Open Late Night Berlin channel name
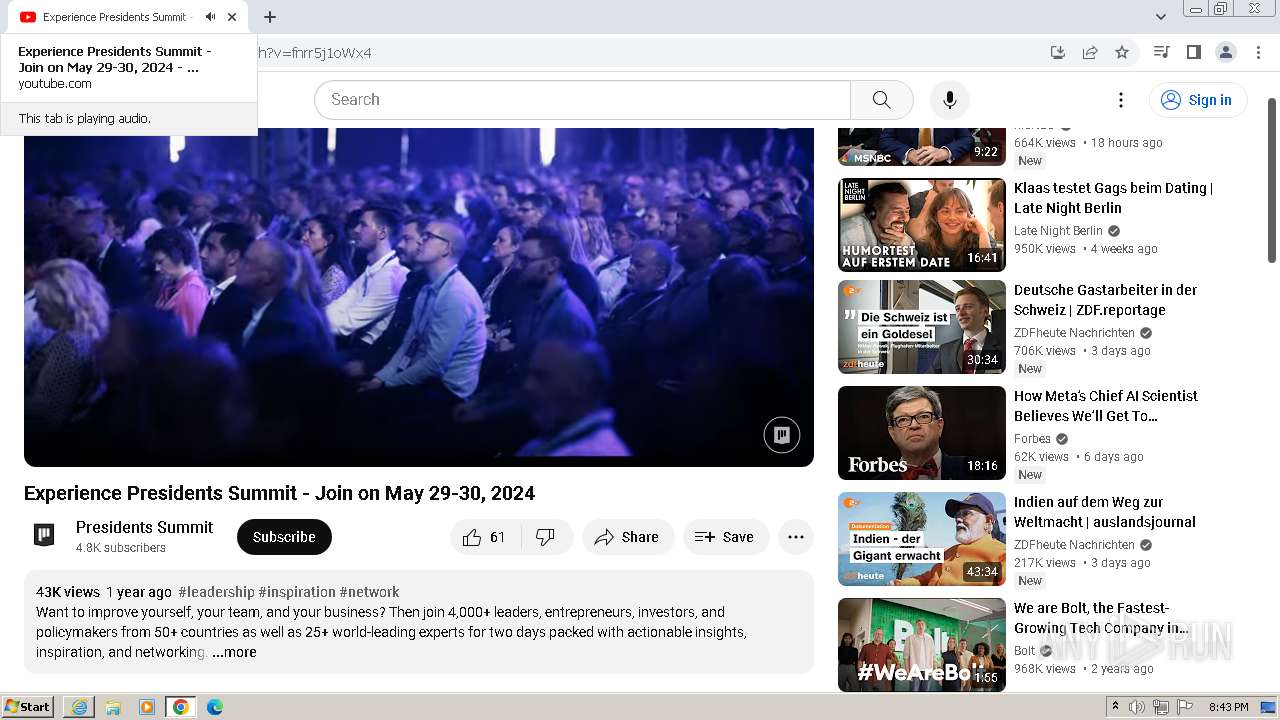Screen dimensions: 1280x720 click(x=1058, y=231)
